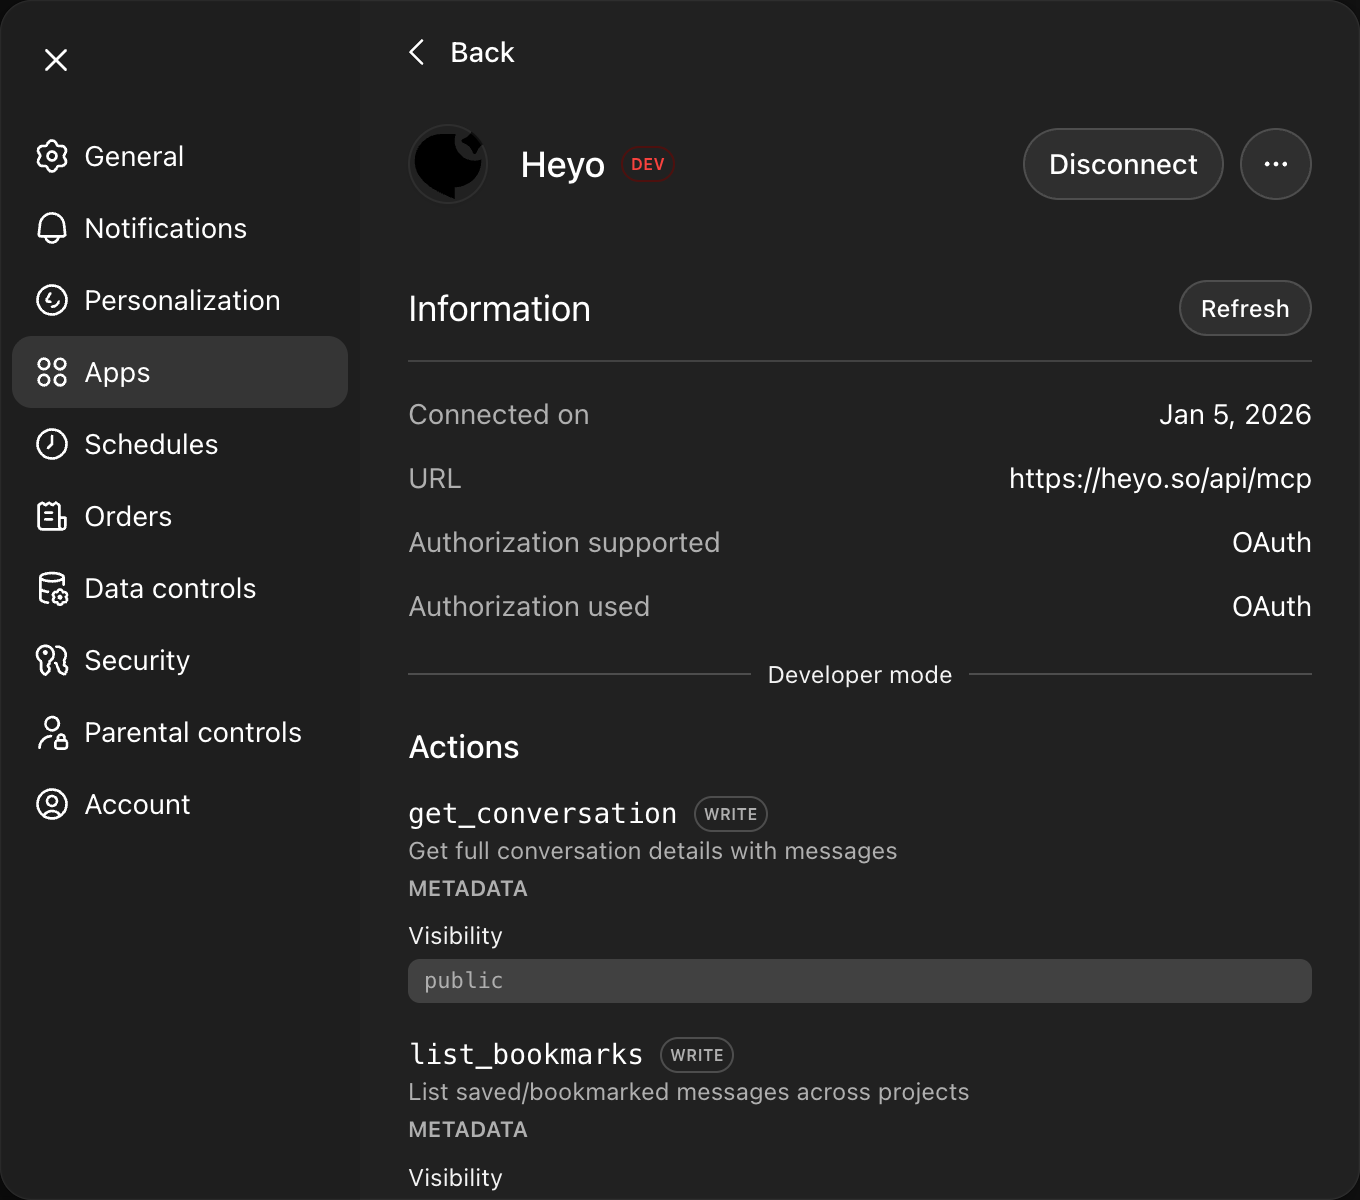Click the list_bookmarks action name

(x=526, y=1055)
